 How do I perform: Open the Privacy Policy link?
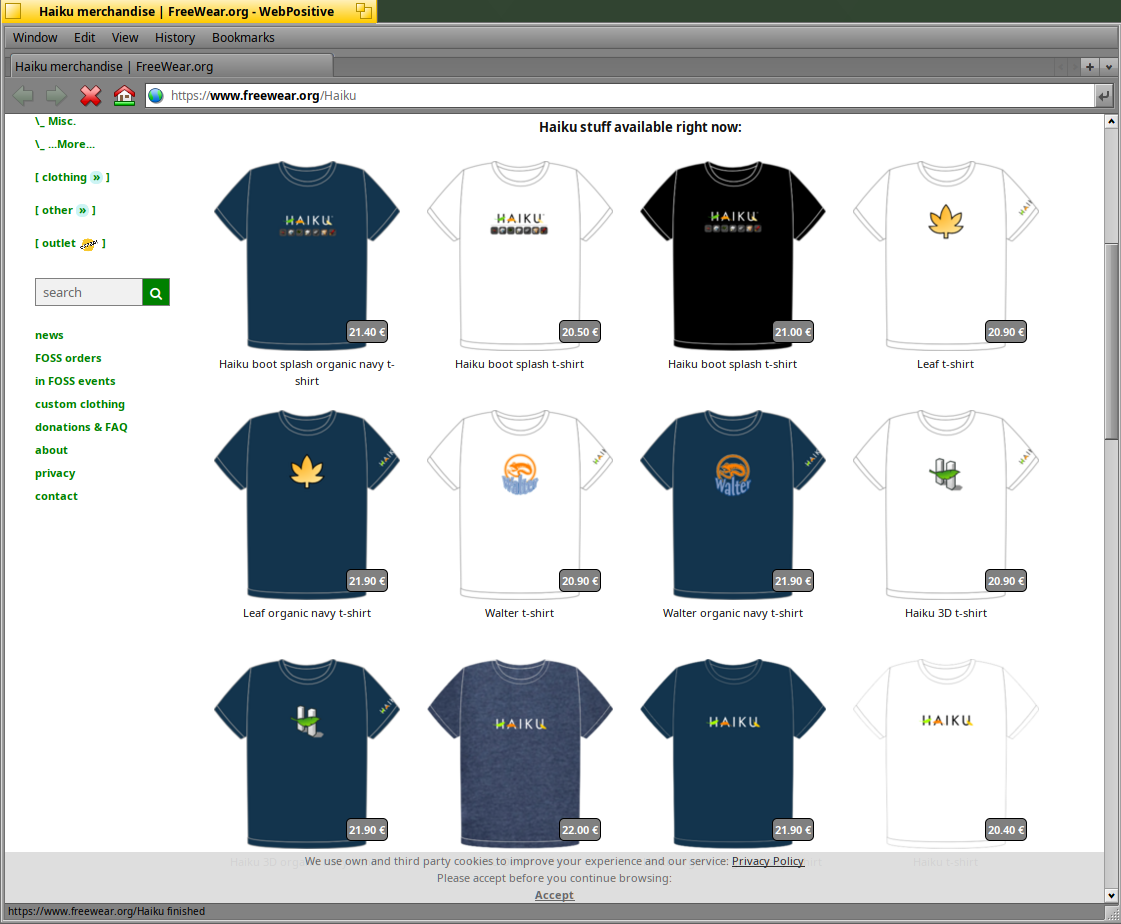click(x=768, y=861)
